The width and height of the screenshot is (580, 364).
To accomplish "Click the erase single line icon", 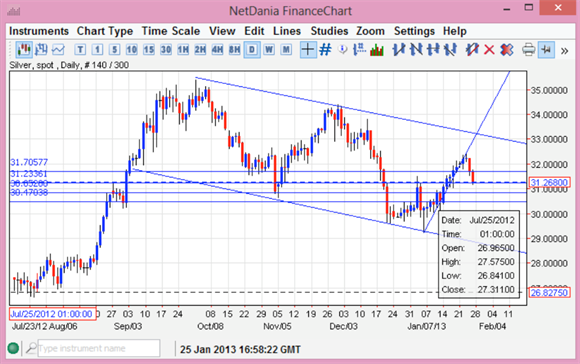I will 472,50.
